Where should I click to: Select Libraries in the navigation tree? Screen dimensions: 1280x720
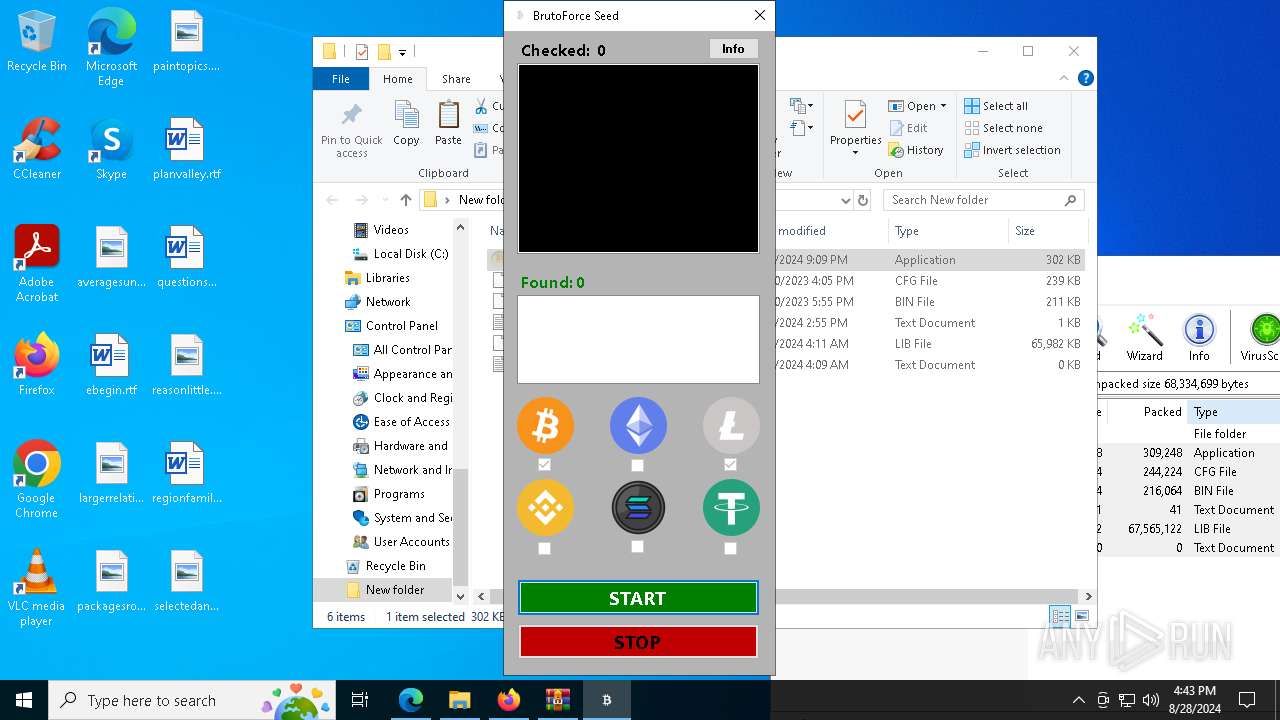377,278
